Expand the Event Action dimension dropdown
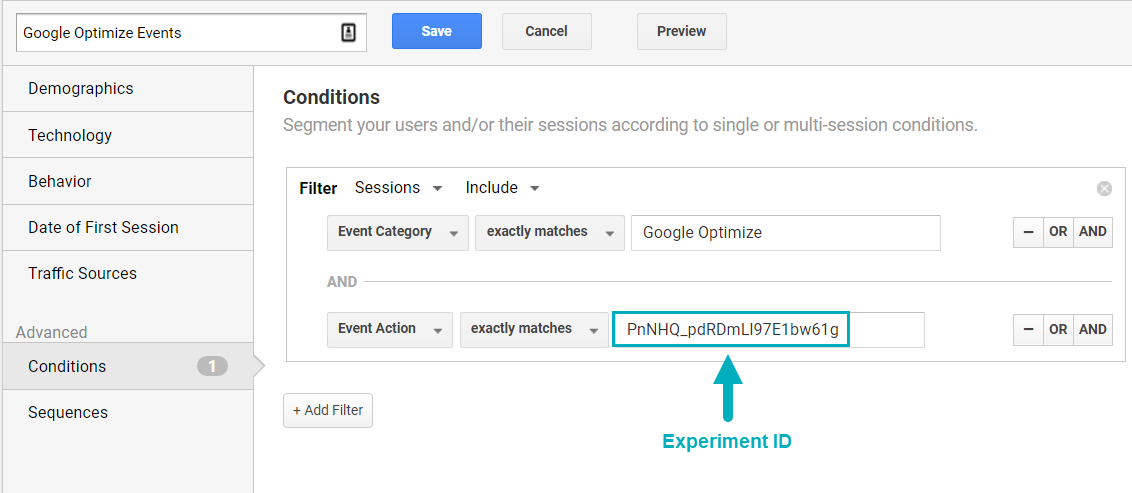Image resolution: width=1132 pixels, height=493 pixels. click(389, 329)
